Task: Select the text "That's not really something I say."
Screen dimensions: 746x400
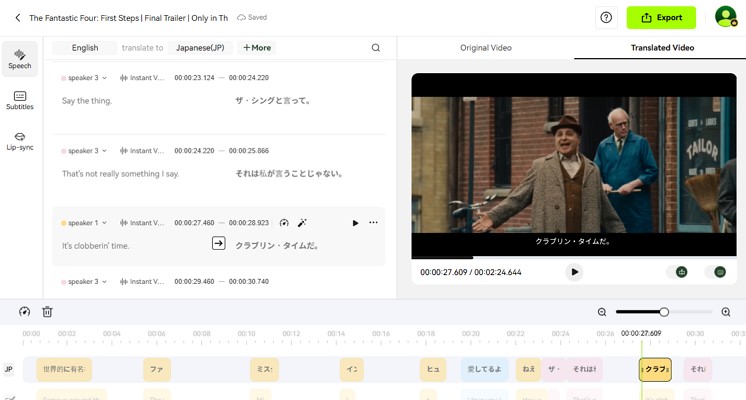Action: point(120,174)
